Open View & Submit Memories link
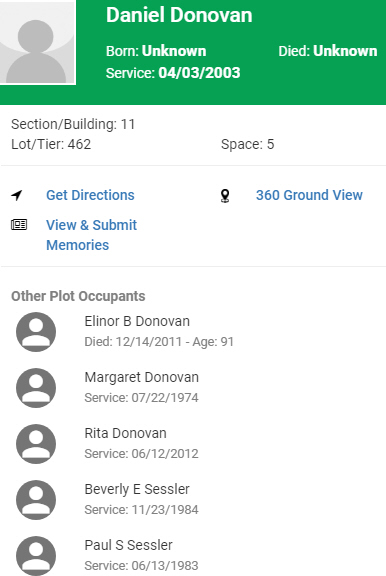This screenshot has height=576, width=386. point(91,235)
